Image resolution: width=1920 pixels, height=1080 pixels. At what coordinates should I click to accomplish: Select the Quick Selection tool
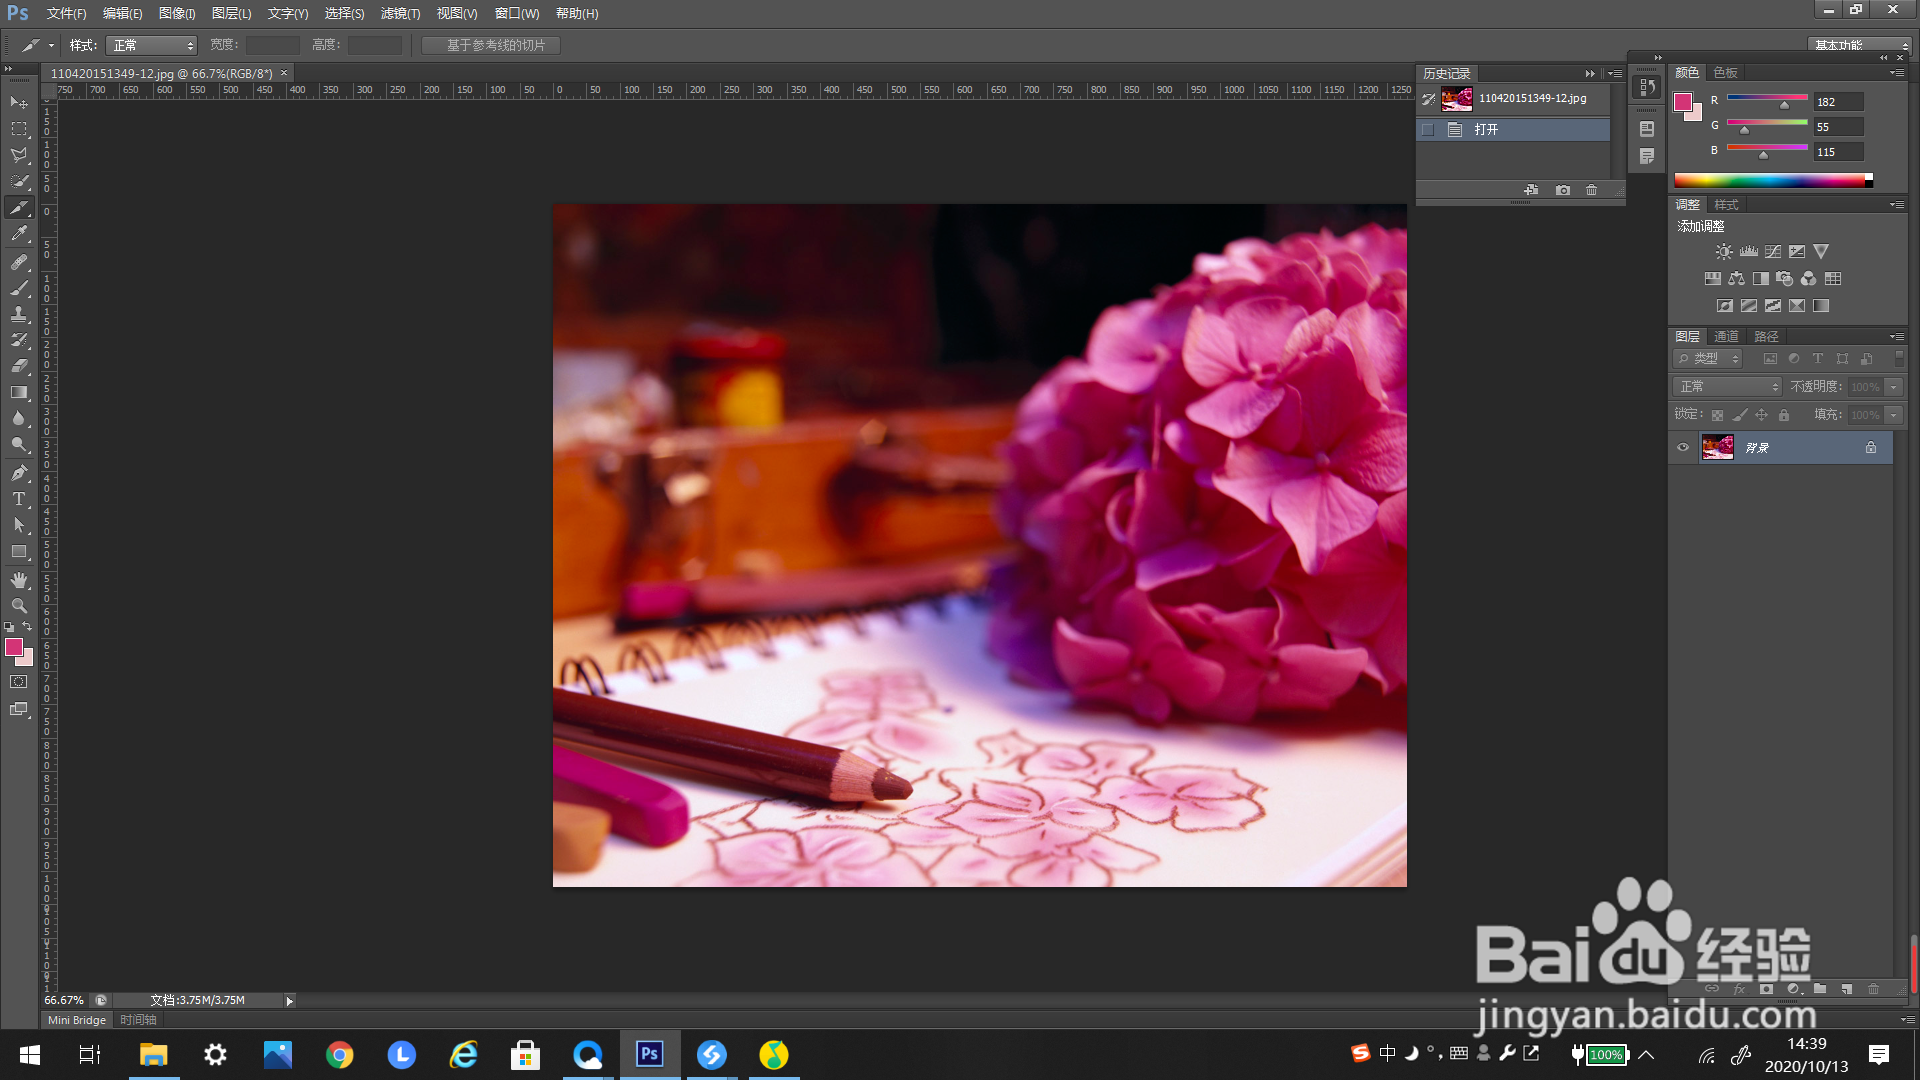click(19, 181)
